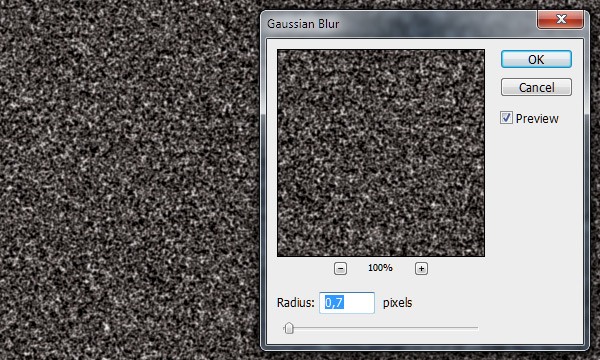Image resolution: width=600 pixels, height=360 pixels.
Task: Uncheck the Preview checkbox
Action: click(506, 118)
